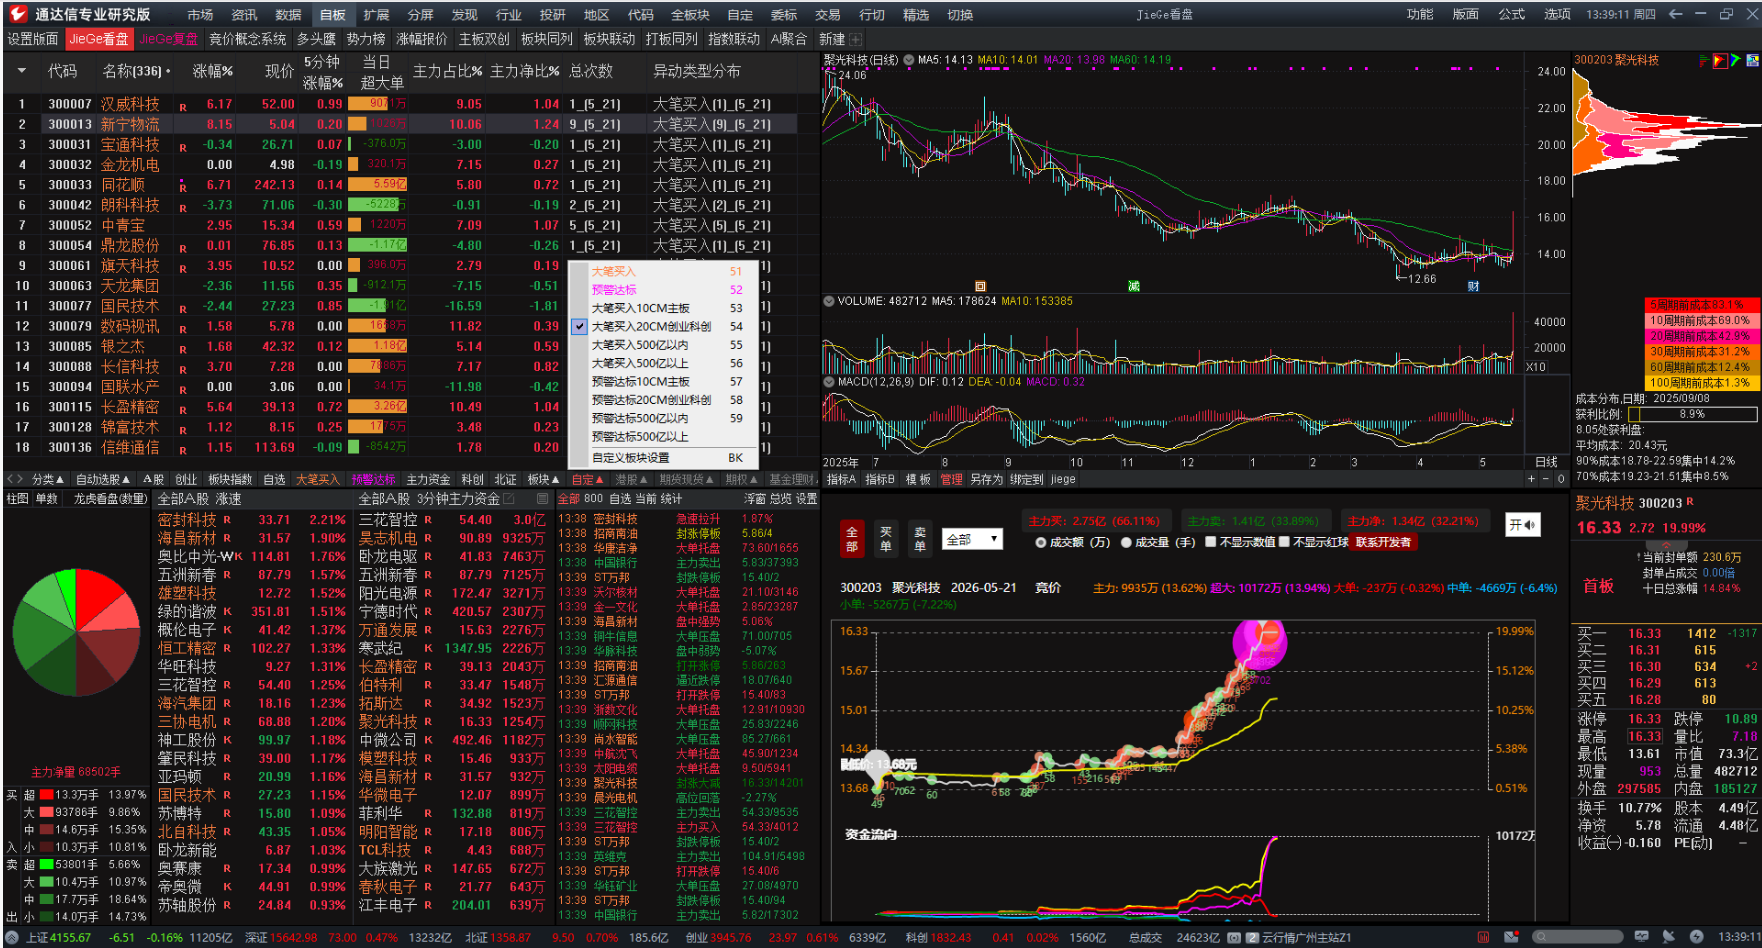
Task: Click the 主力净比% column header
Action: click(525, 71)
